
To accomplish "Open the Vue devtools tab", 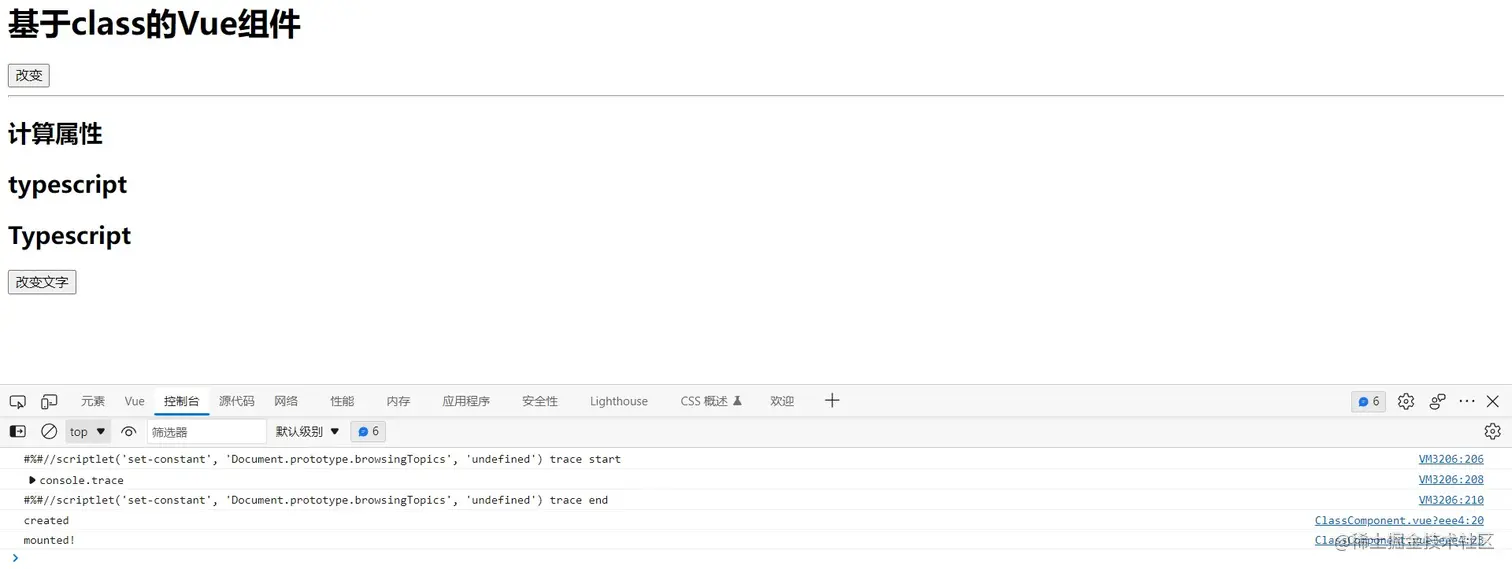I will (x=135, y=401).
